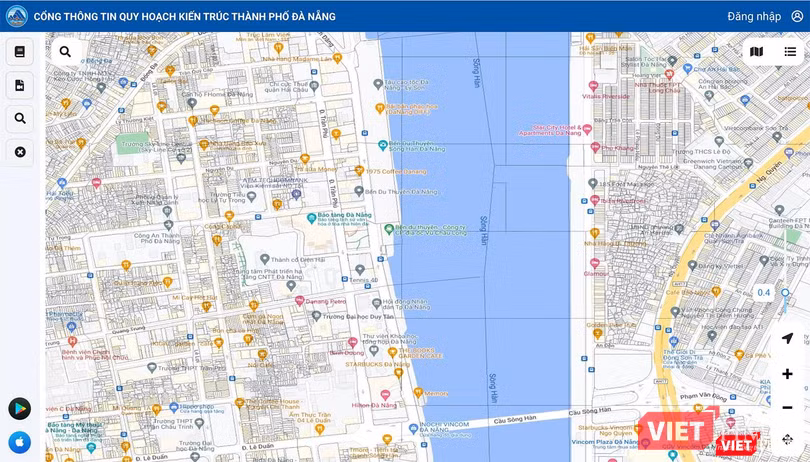The width and height of the screenshot is (810, 462).
Task: Open the layer list icon
Action: [790, 52]
